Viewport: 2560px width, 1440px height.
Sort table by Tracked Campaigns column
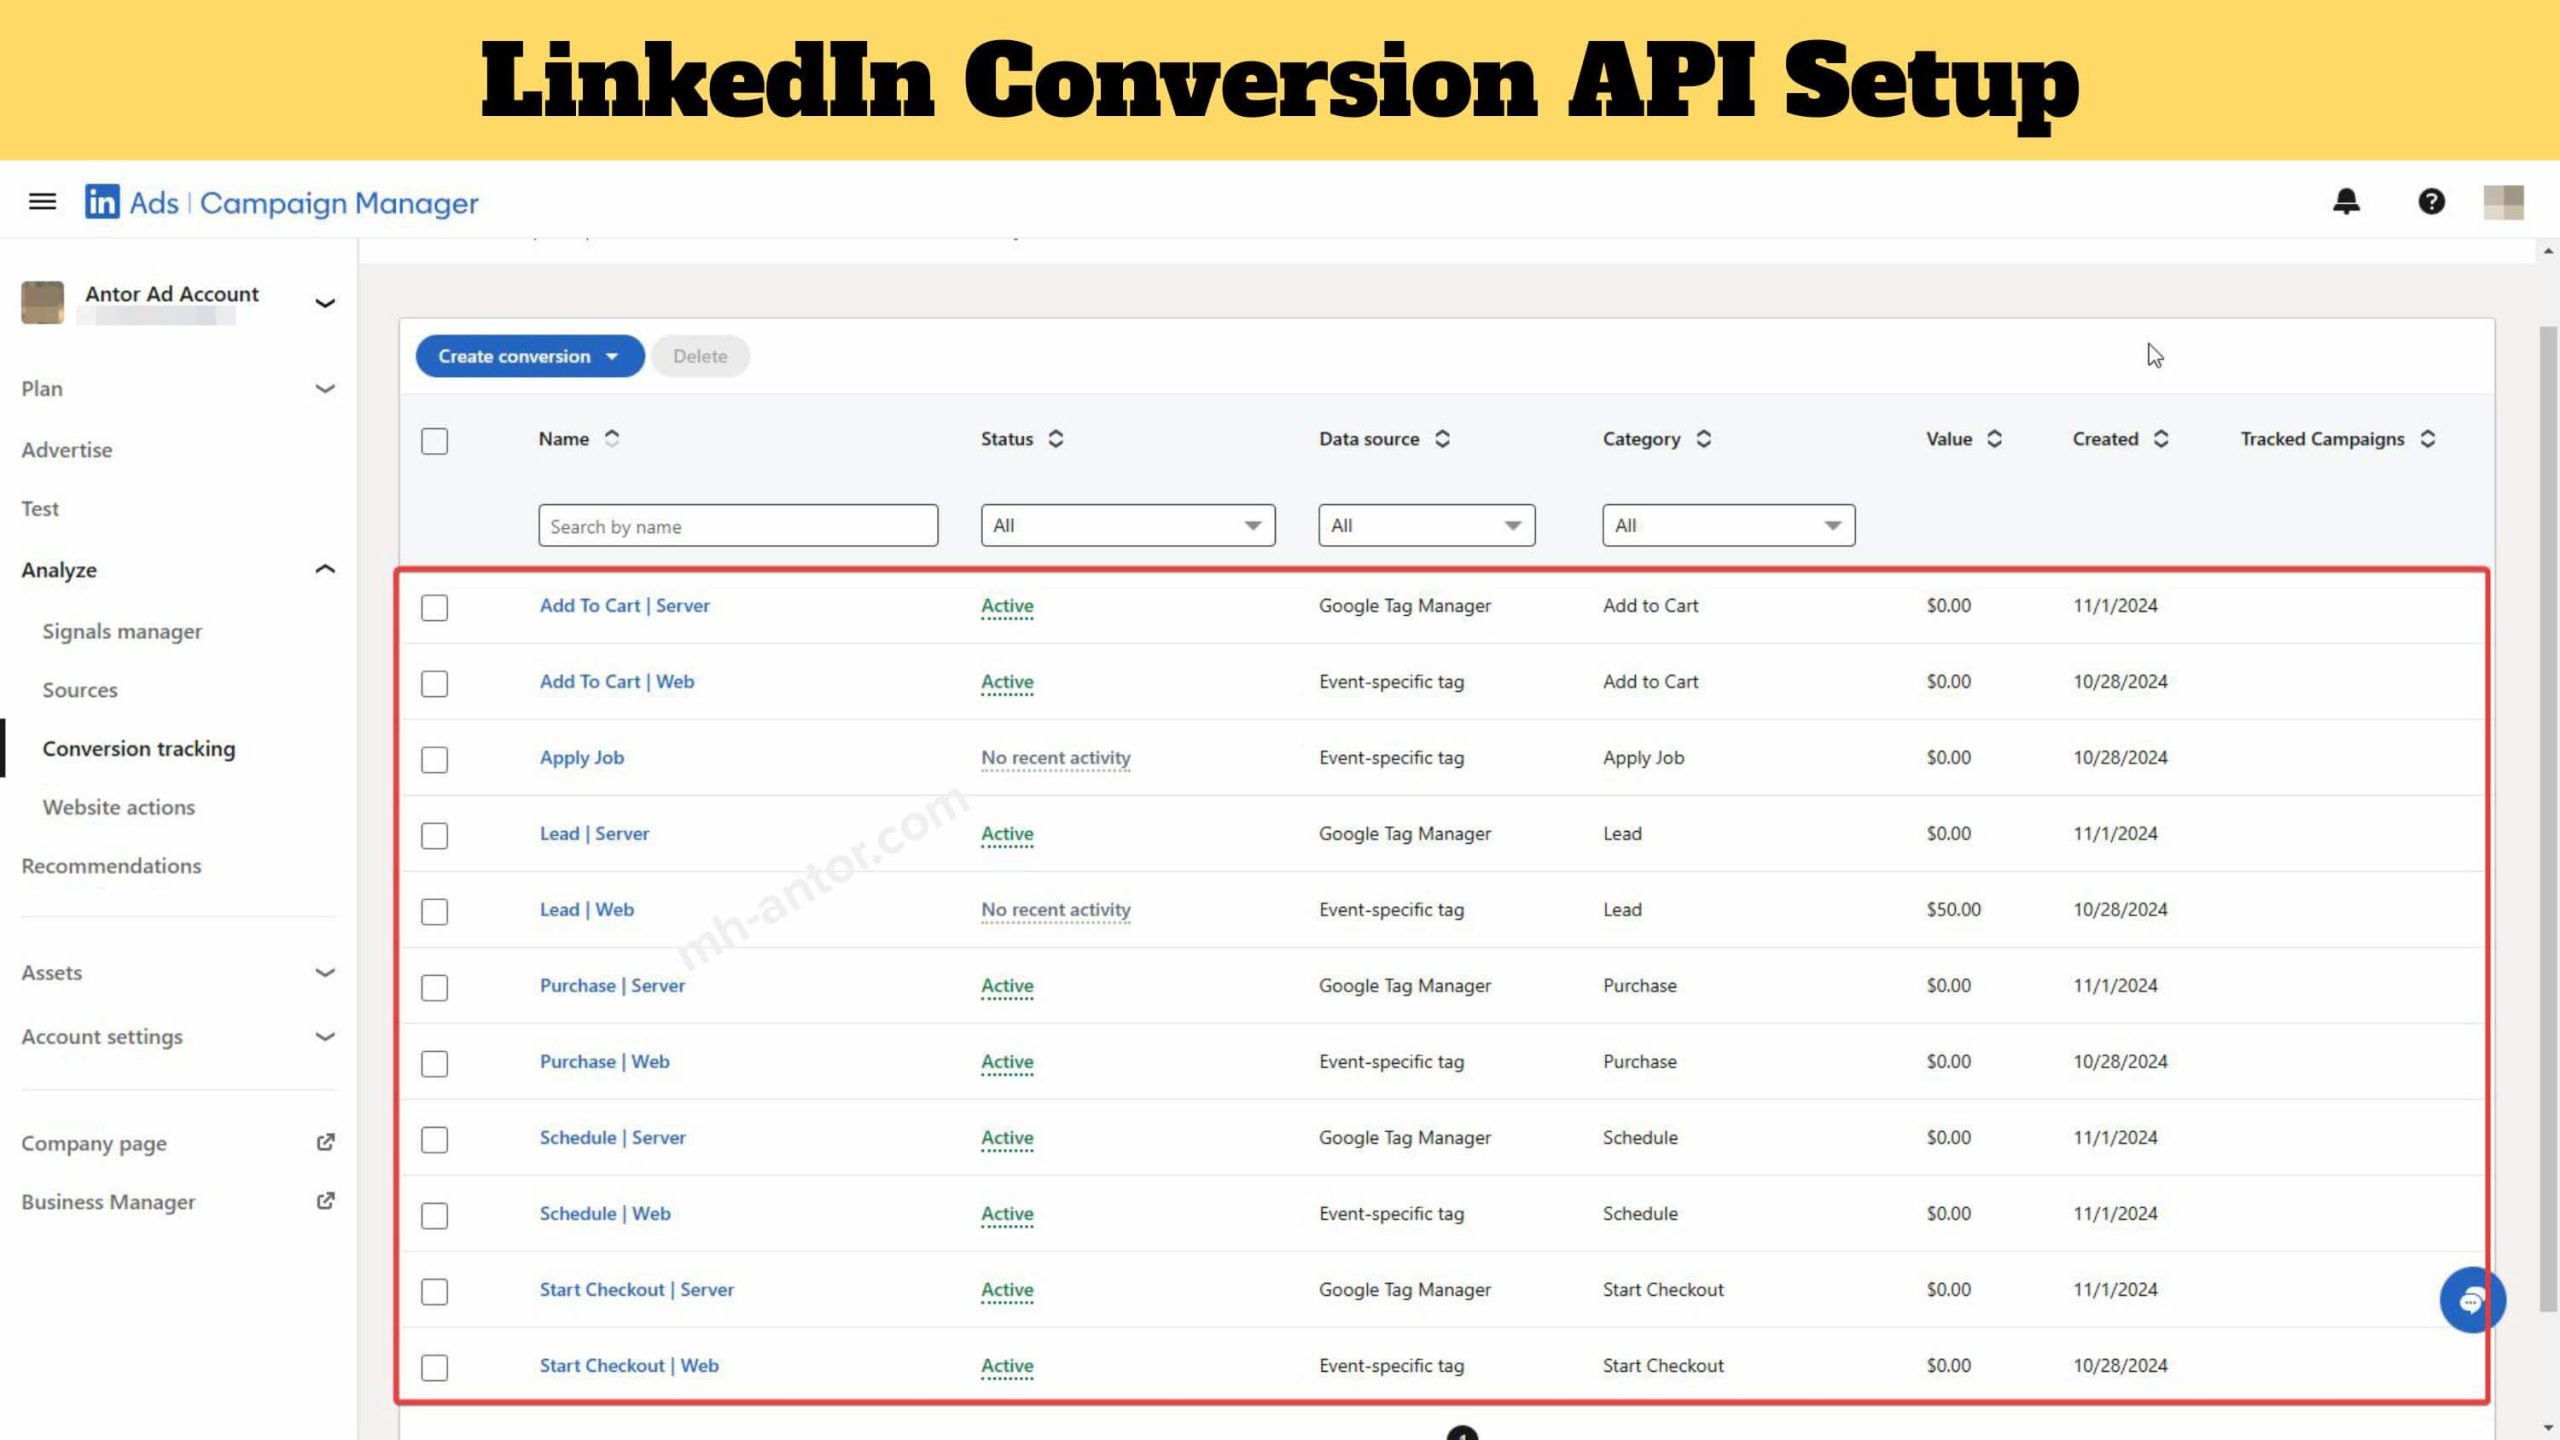coord(2427,439)
